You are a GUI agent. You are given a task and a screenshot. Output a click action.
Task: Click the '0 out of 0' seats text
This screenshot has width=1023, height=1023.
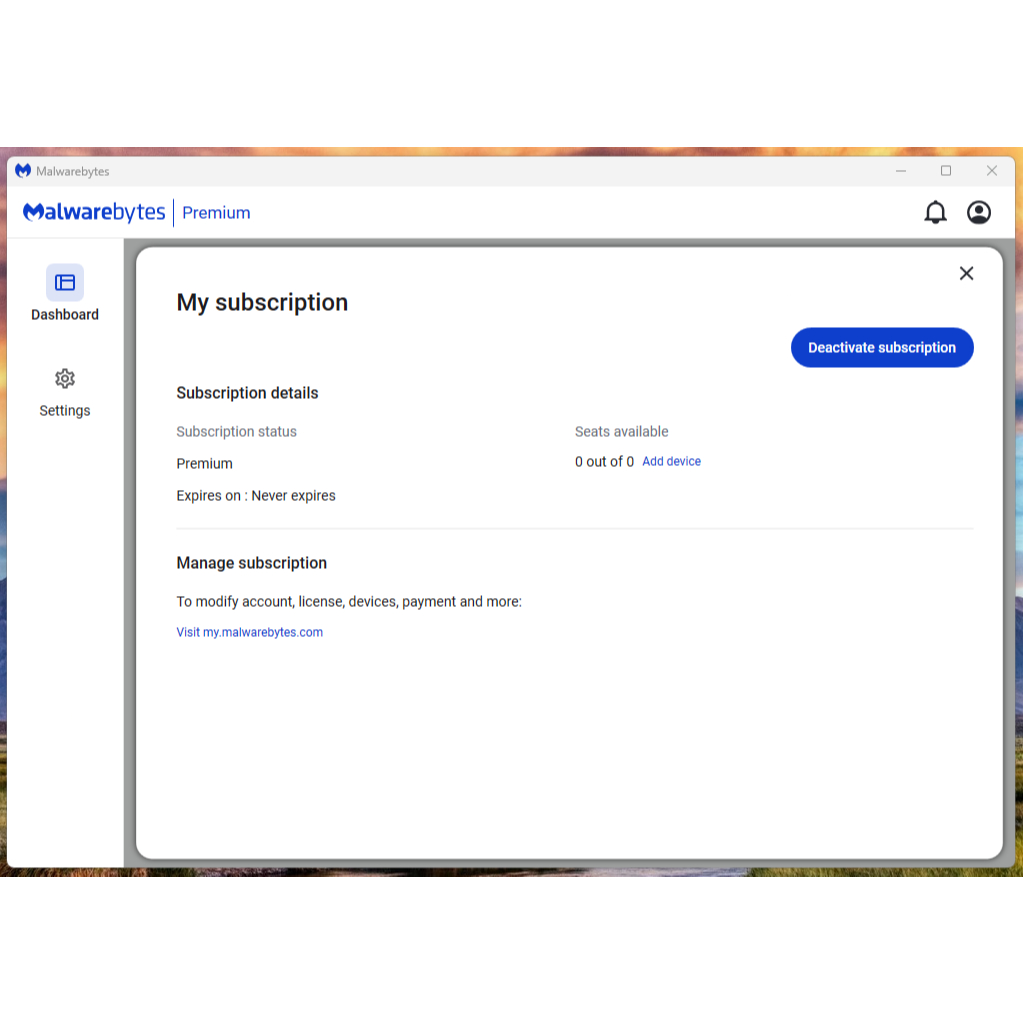pyautogui.click(x=604, y=462)
